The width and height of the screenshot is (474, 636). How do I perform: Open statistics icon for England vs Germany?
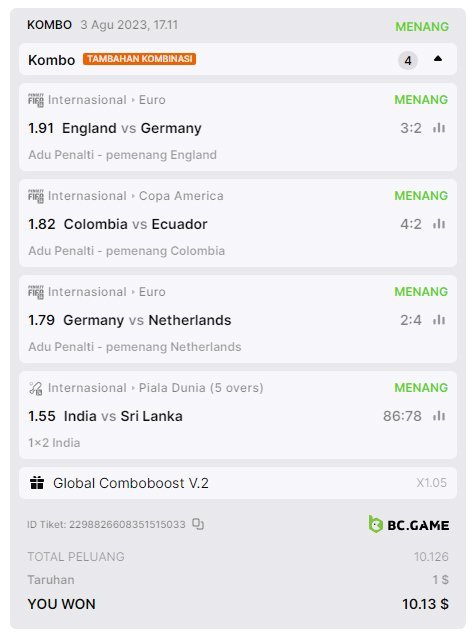439,128
